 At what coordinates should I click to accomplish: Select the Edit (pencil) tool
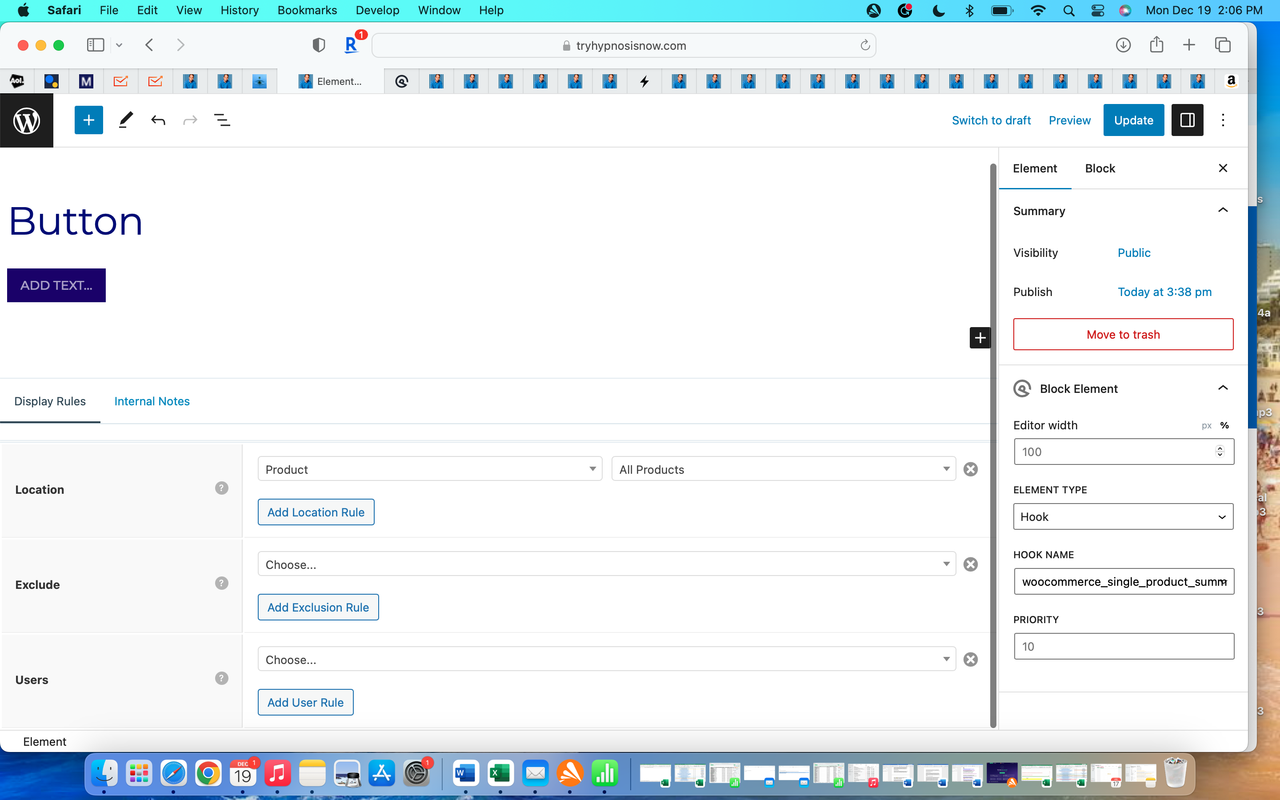click(124, 120)
